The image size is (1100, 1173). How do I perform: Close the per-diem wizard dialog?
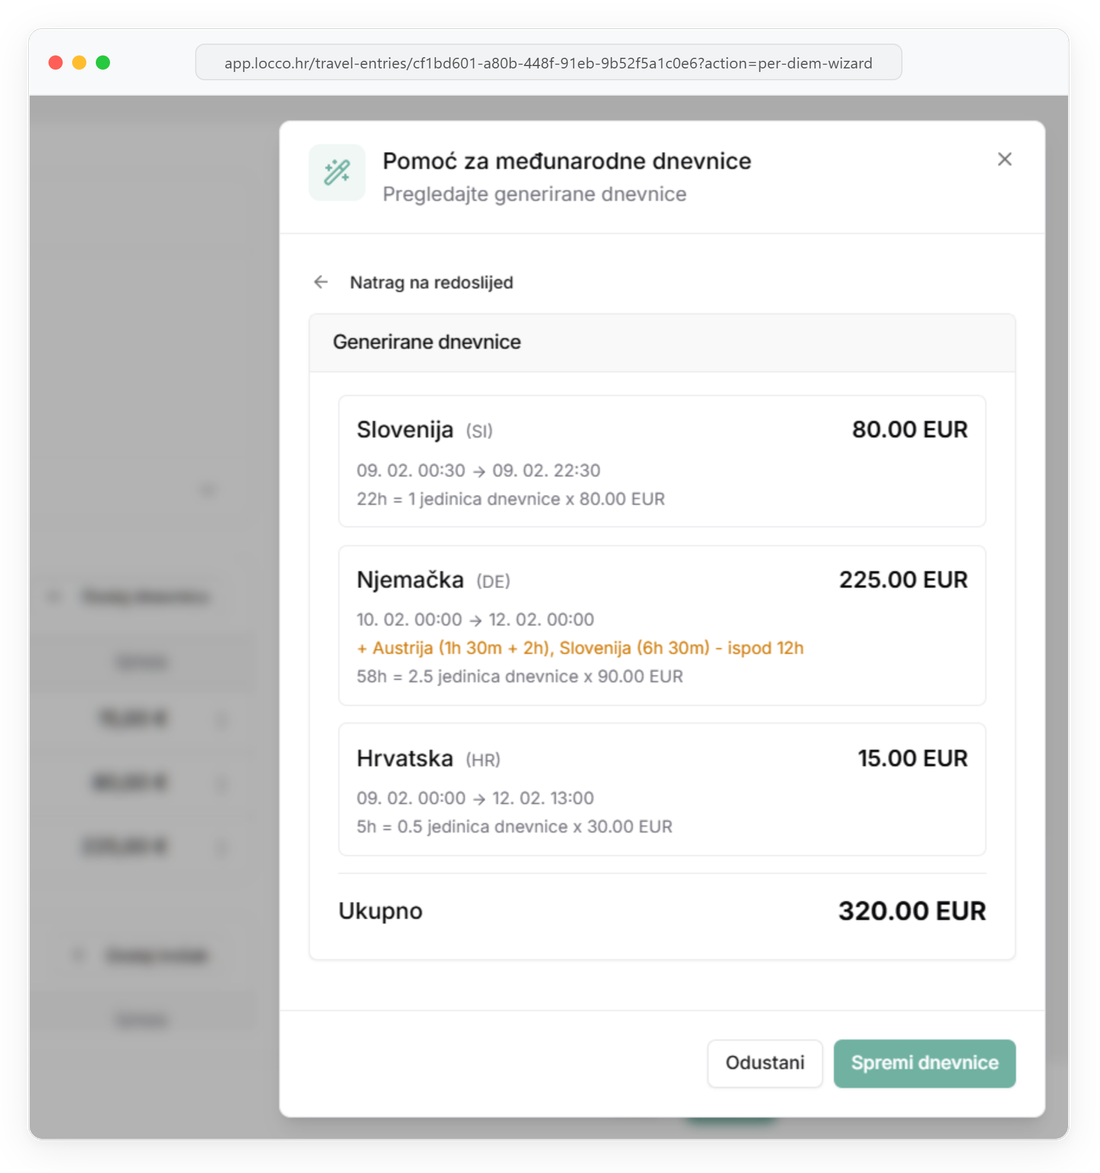click(x=1004, y=159)
